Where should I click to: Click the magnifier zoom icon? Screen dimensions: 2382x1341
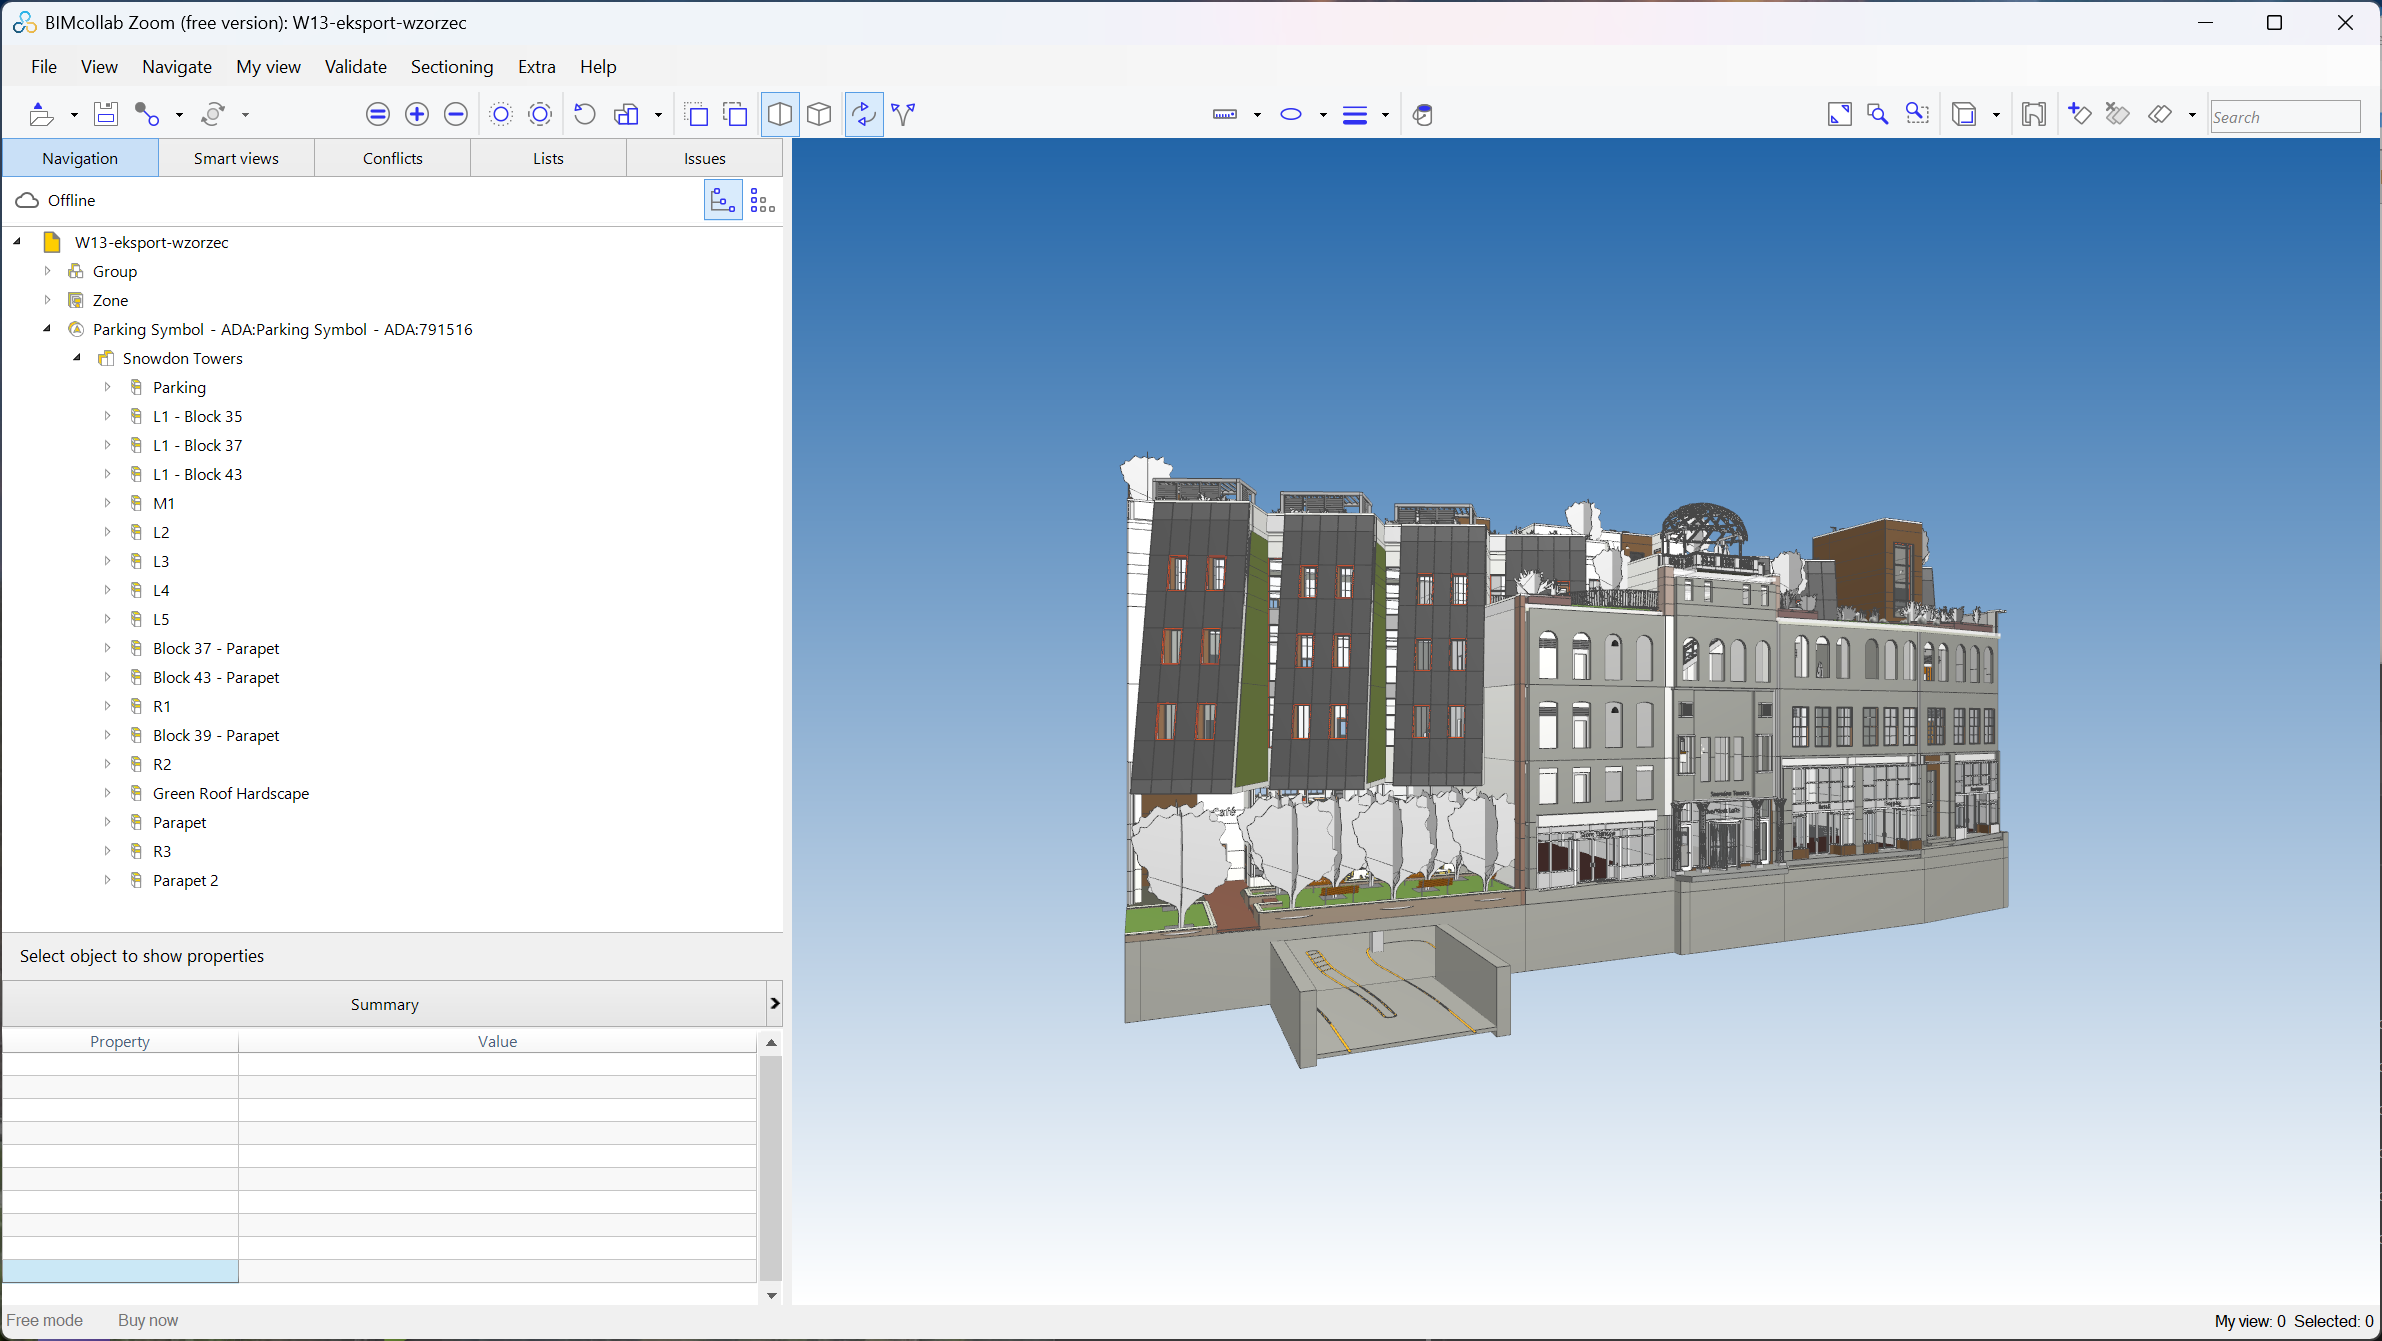[x=1878, y=115]
